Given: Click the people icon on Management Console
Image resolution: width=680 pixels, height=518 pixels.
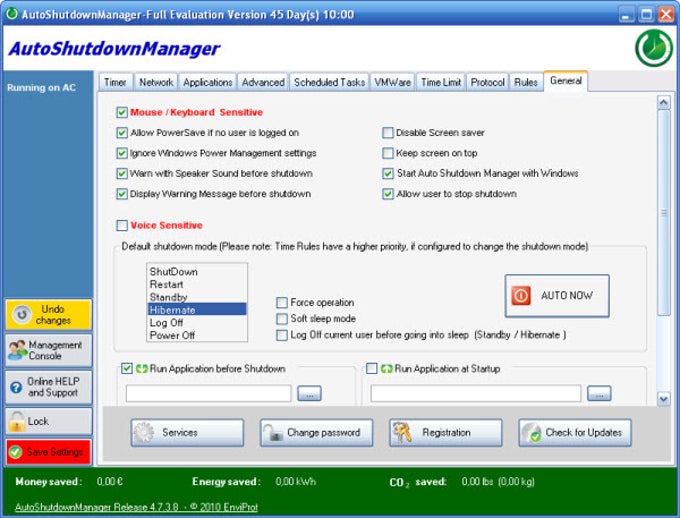Looking at the screenshot, I should tap(17, 350).
